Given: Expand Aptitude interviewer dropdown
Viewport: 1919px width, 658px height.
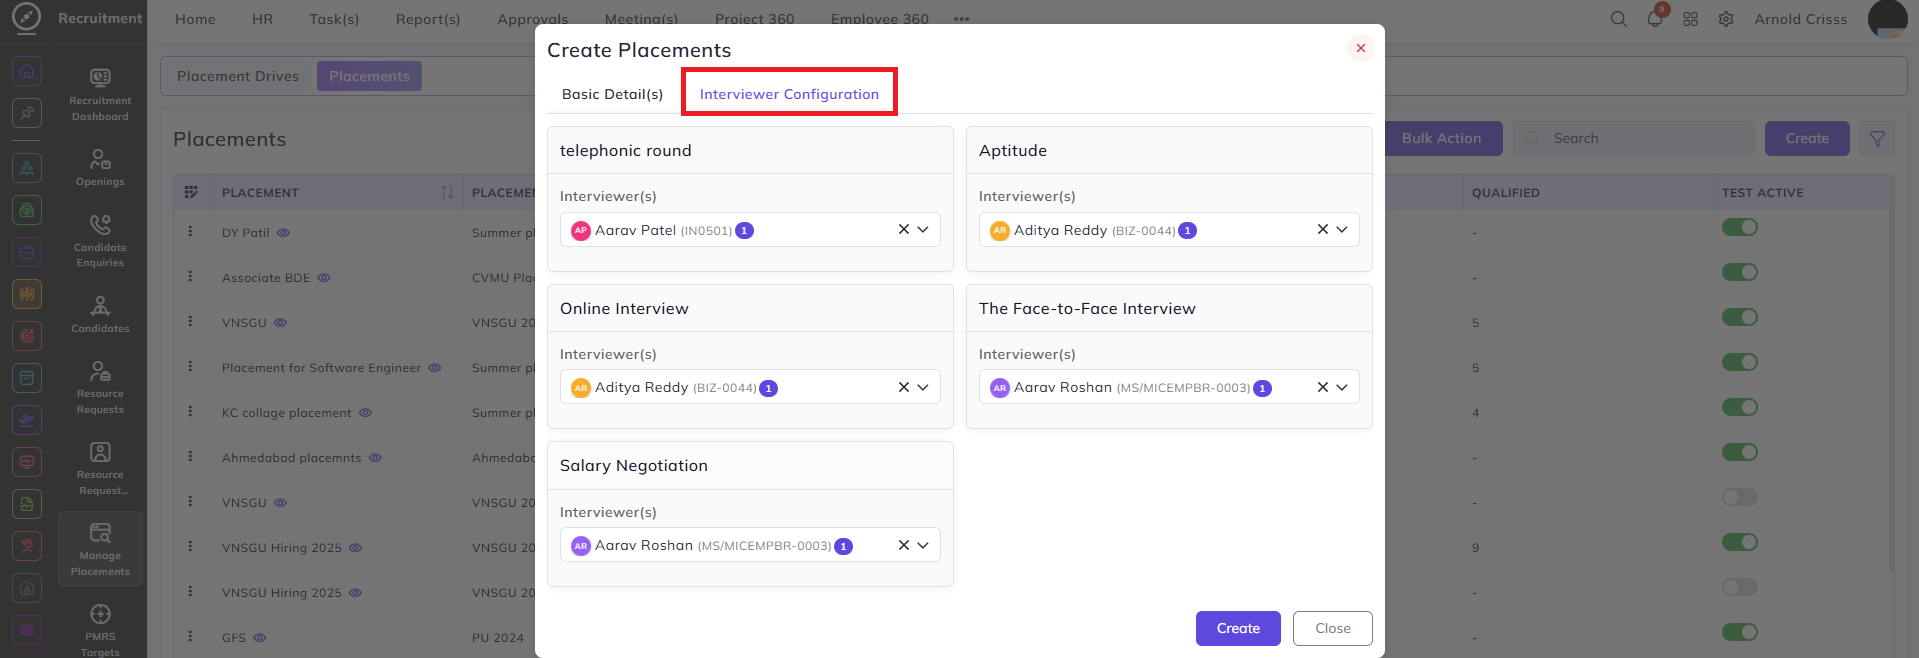Looking at the screenshot, I should pos(1342,229).
